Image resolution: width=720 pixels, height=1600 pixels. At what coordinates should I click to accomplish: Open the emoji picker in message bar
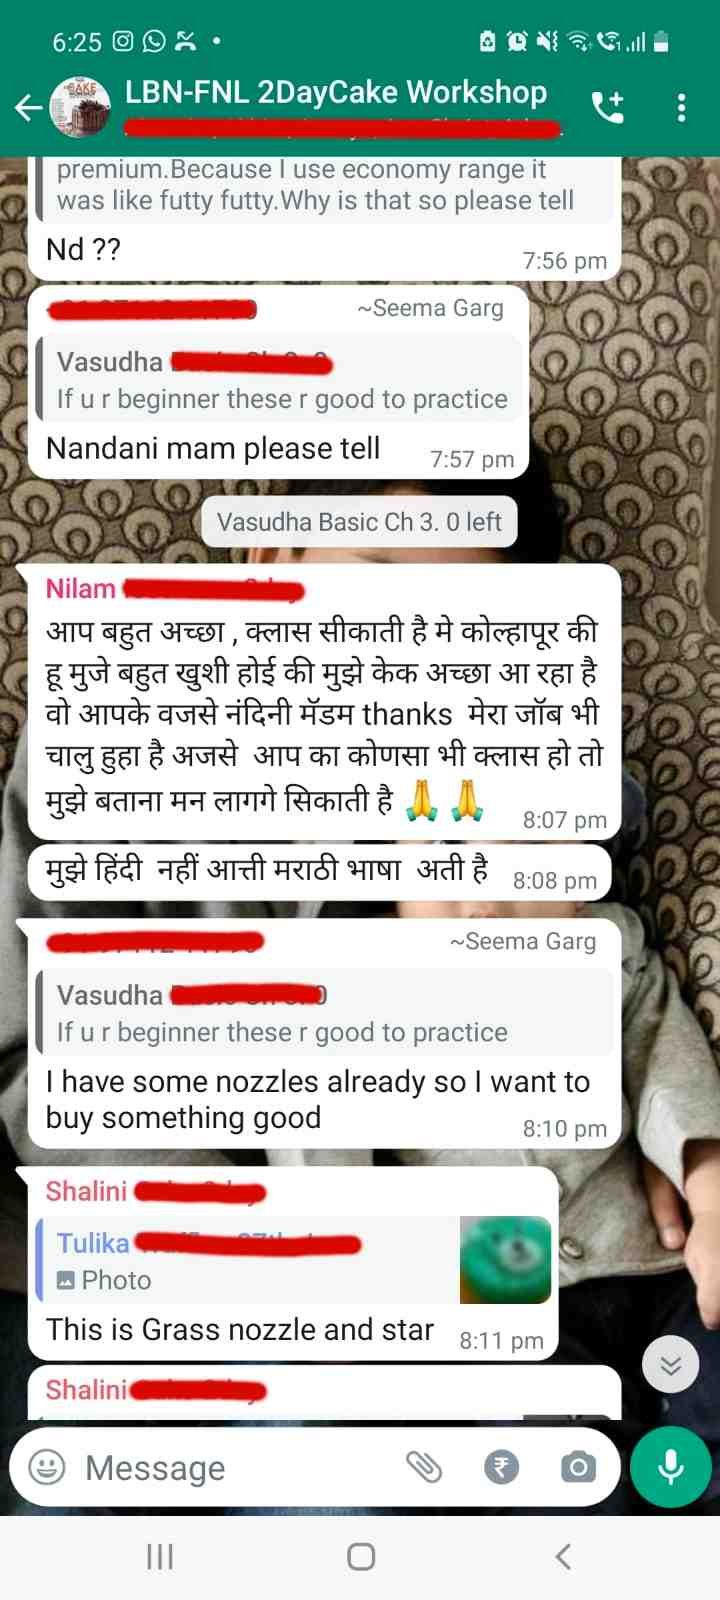point(46,1467)
